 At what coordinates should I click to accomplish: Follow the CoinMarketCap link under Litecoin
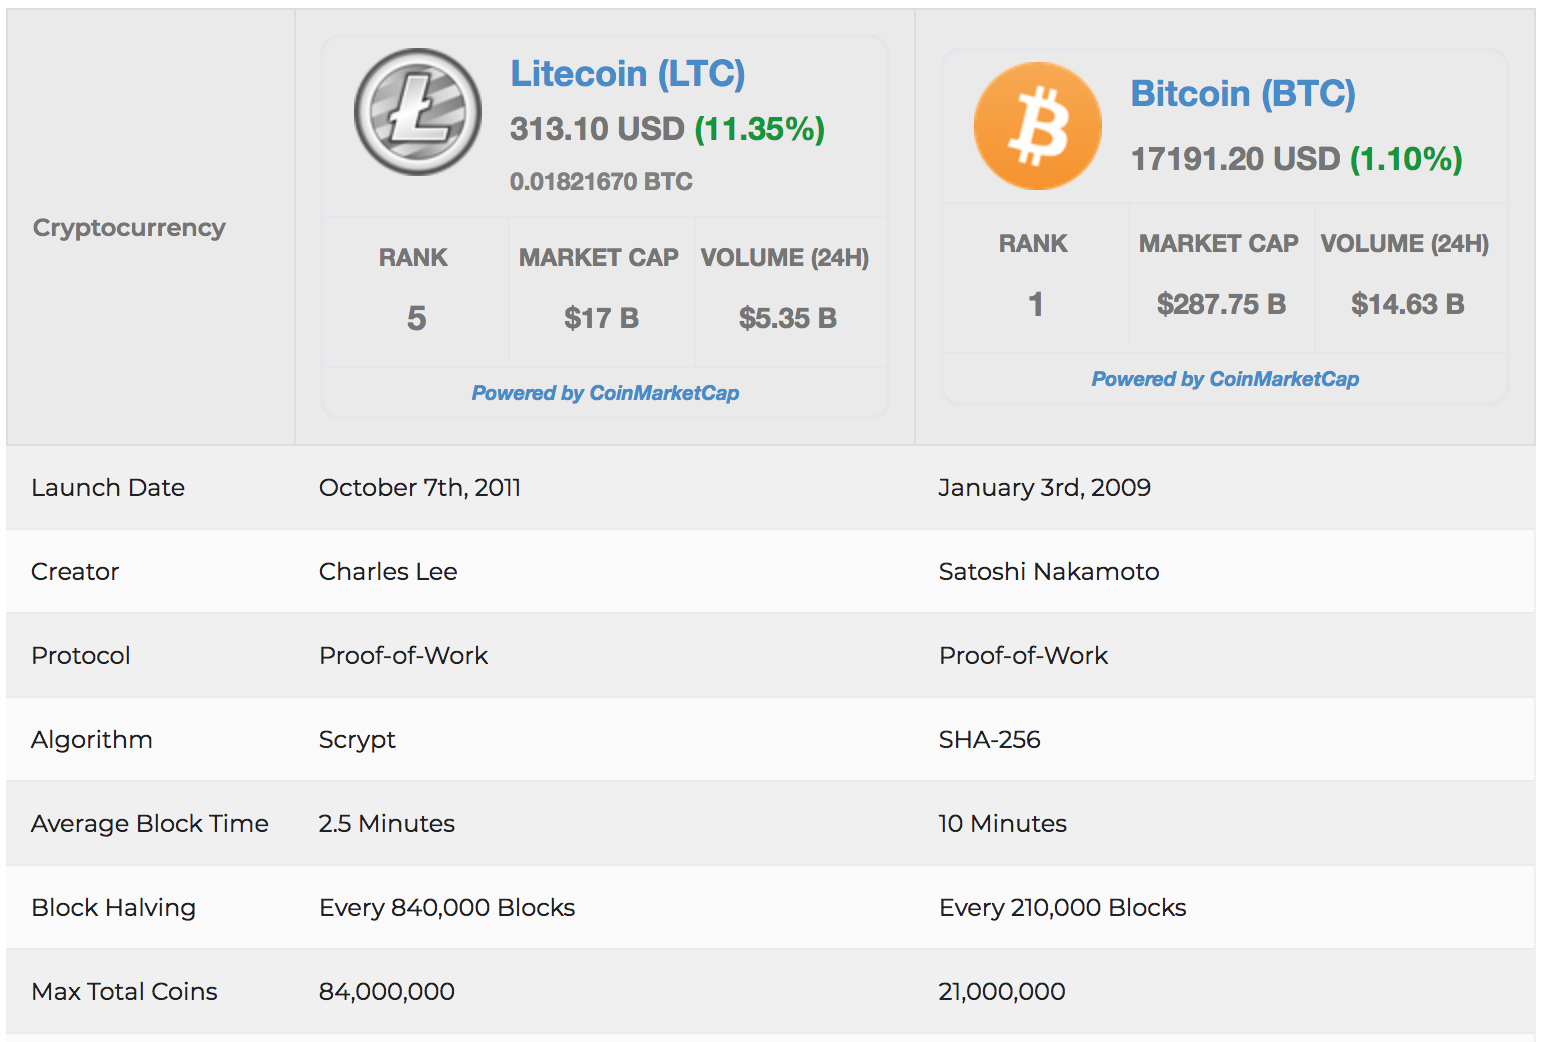(x=605, y=393)
